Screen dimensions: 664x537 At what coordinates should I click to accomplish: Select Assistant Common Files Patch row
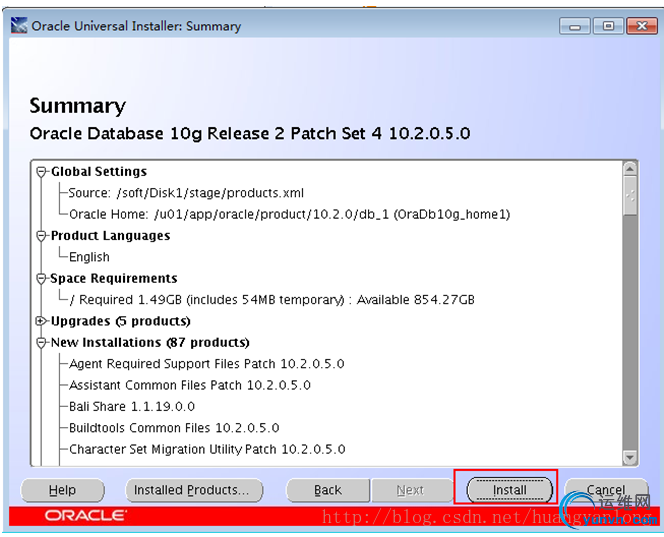[190, 385]
